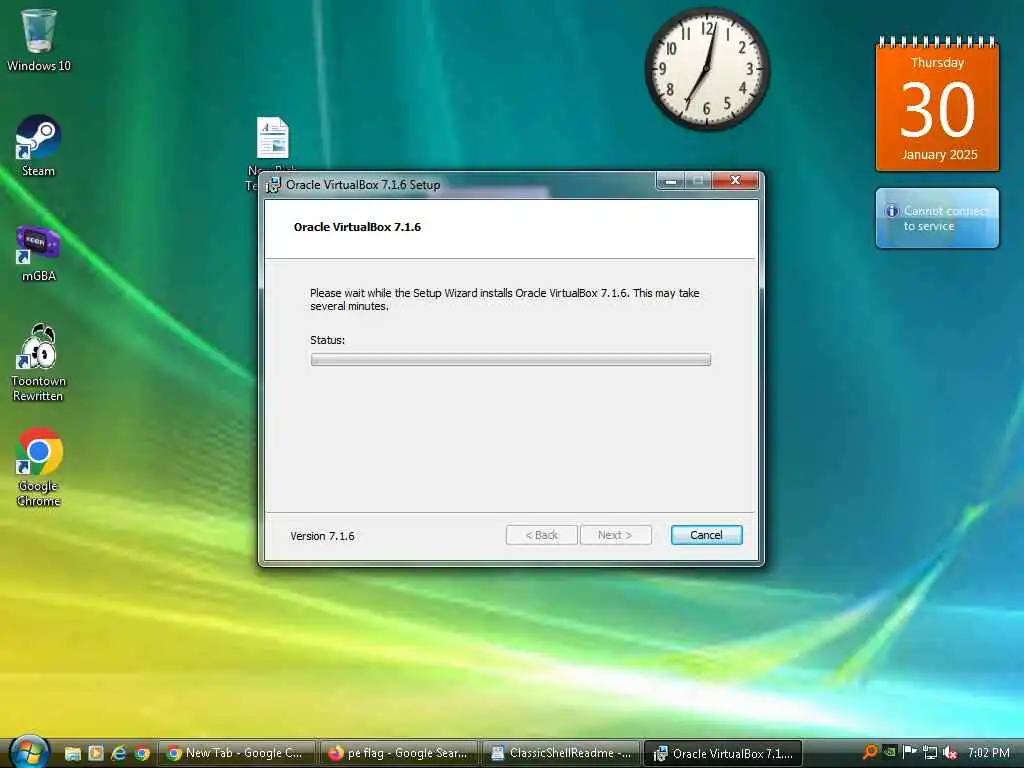The image size is (1024, 768).
Task: Click the analog clock gadget
Action: pyautogui.click(x=707, y=69)
